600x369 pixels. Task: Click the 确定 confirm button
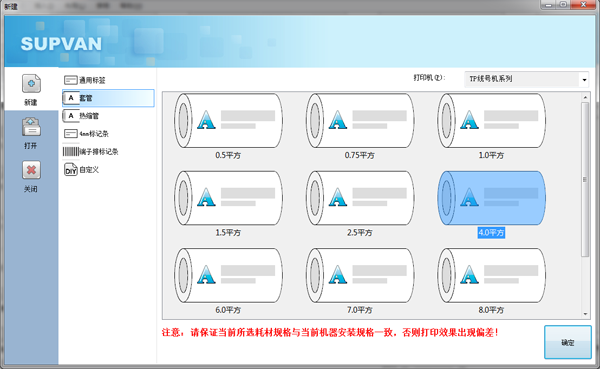(568, 342)
